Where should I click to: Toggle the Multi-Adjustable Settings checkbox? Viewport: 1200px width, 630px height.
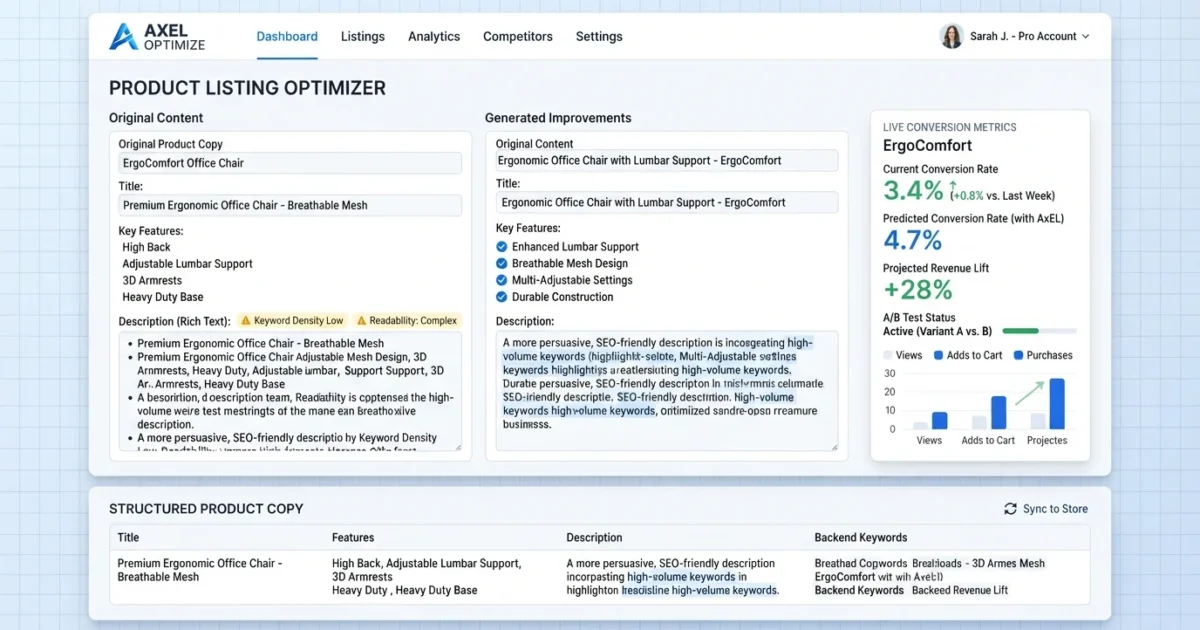coord(502,280)
